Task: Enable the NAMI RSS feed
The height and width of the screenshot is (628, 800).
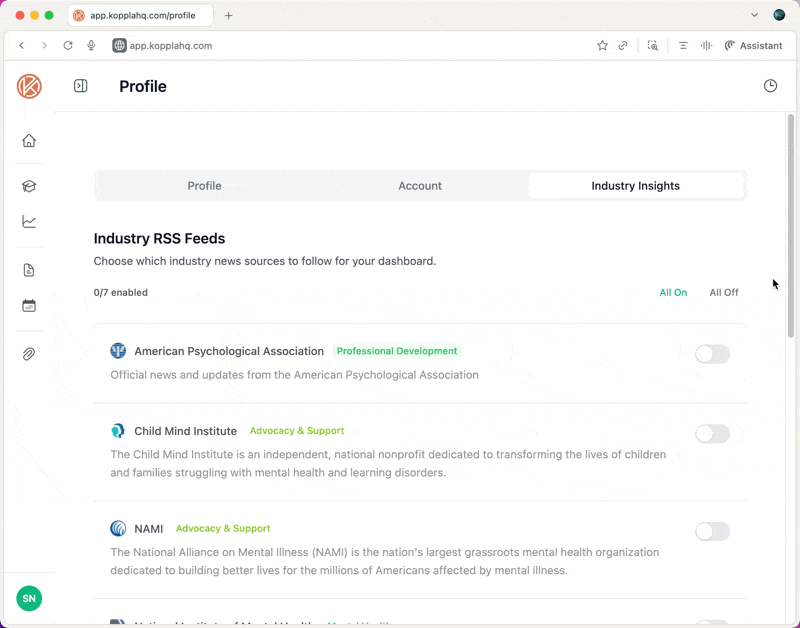Action: pyautogui.click(x=712, y=532)
